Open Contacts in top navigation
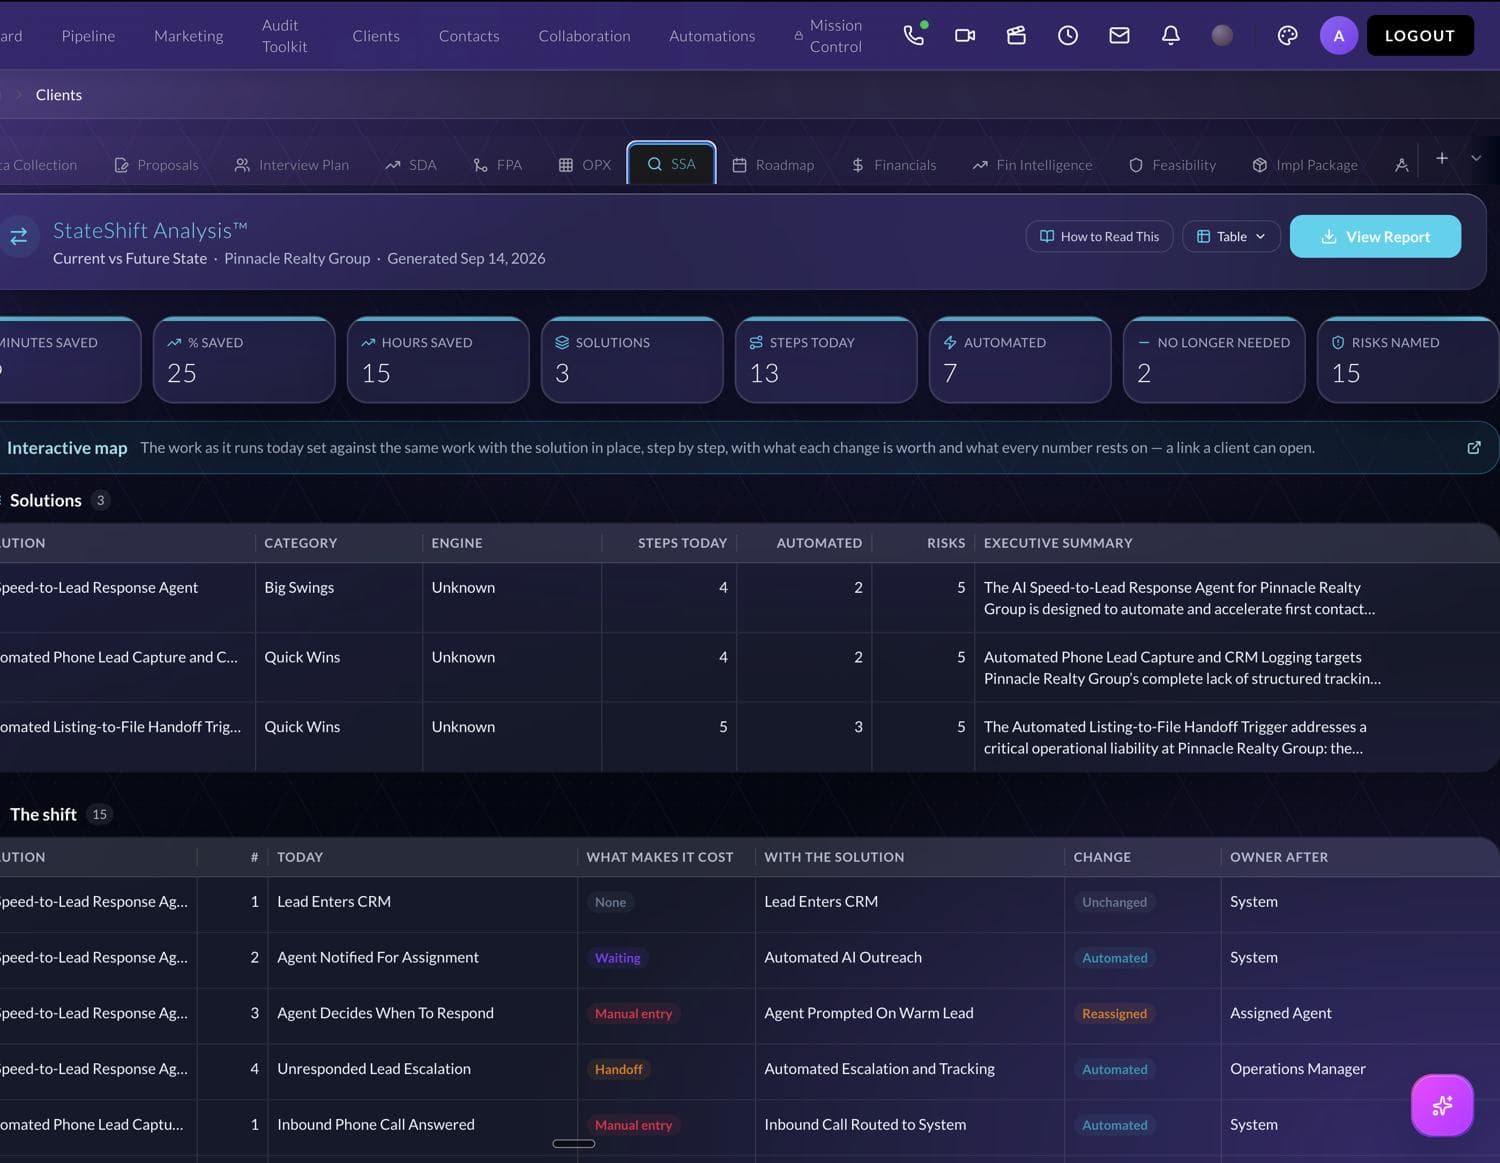This screenshot has width=1500, height=1163. click(469, 36)
